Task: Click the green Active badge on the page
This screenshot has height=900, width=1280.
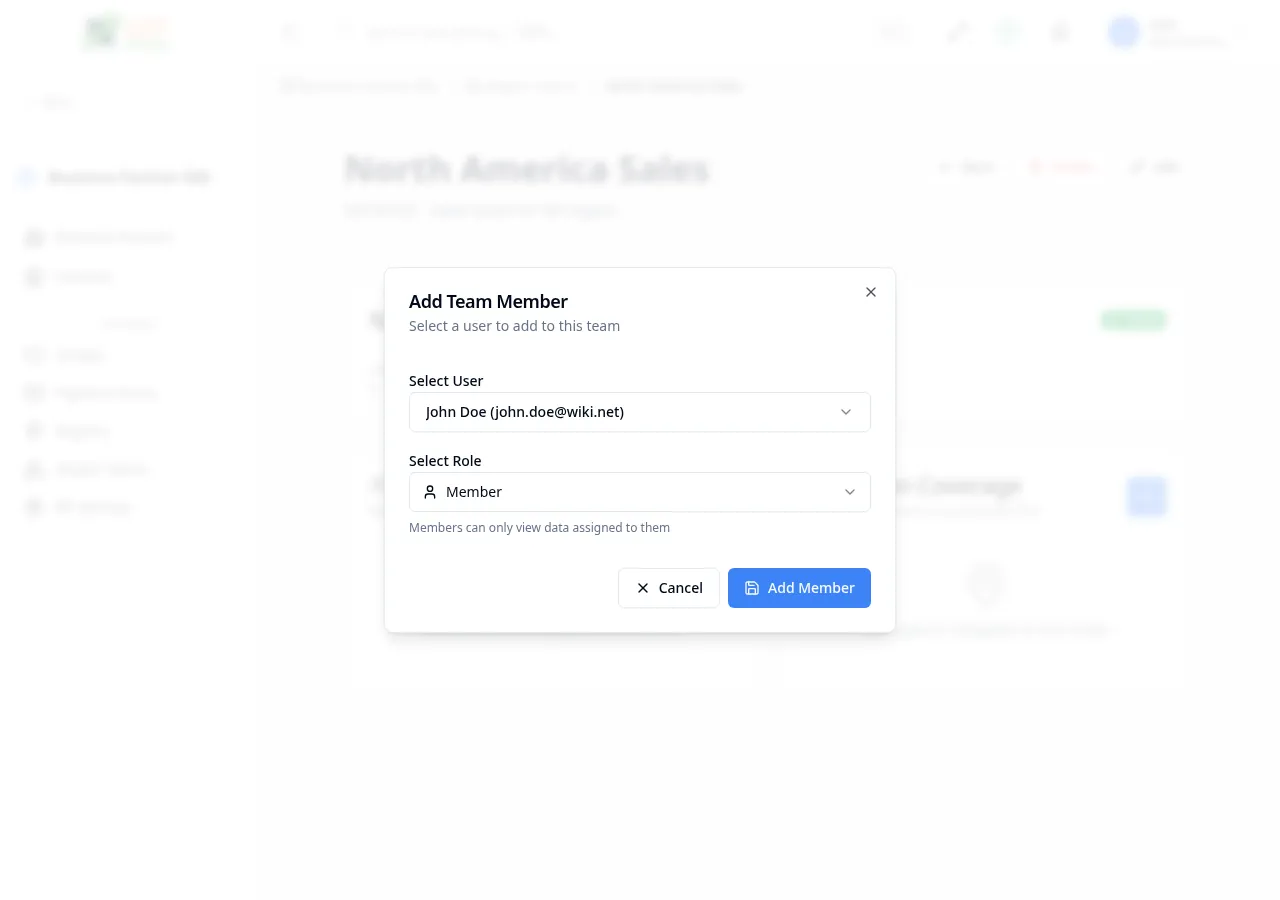Action: pyautogui.click(x=1133, y=319)
